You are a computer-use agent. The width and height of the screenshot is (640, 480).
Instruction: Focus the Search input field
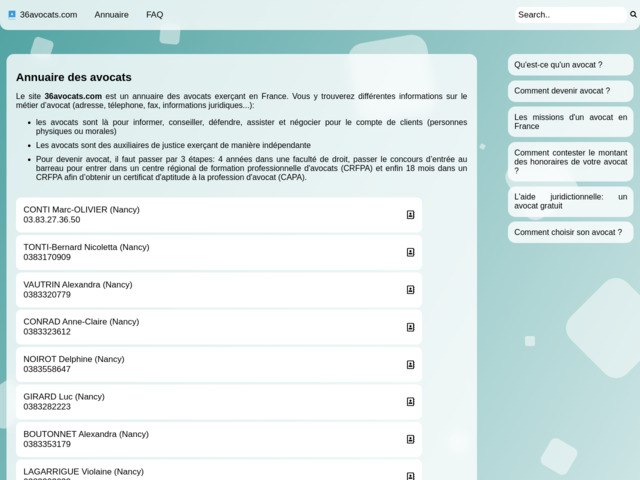coord(571,15)
